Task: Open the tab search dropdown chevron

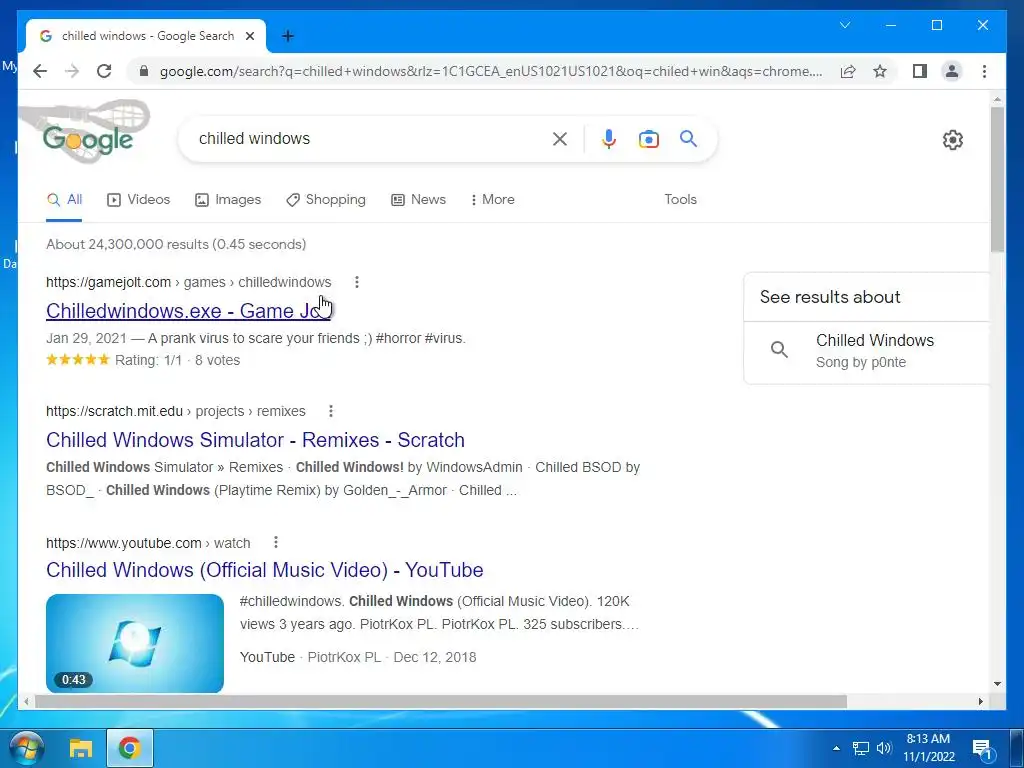Action: tap(845, 25)
